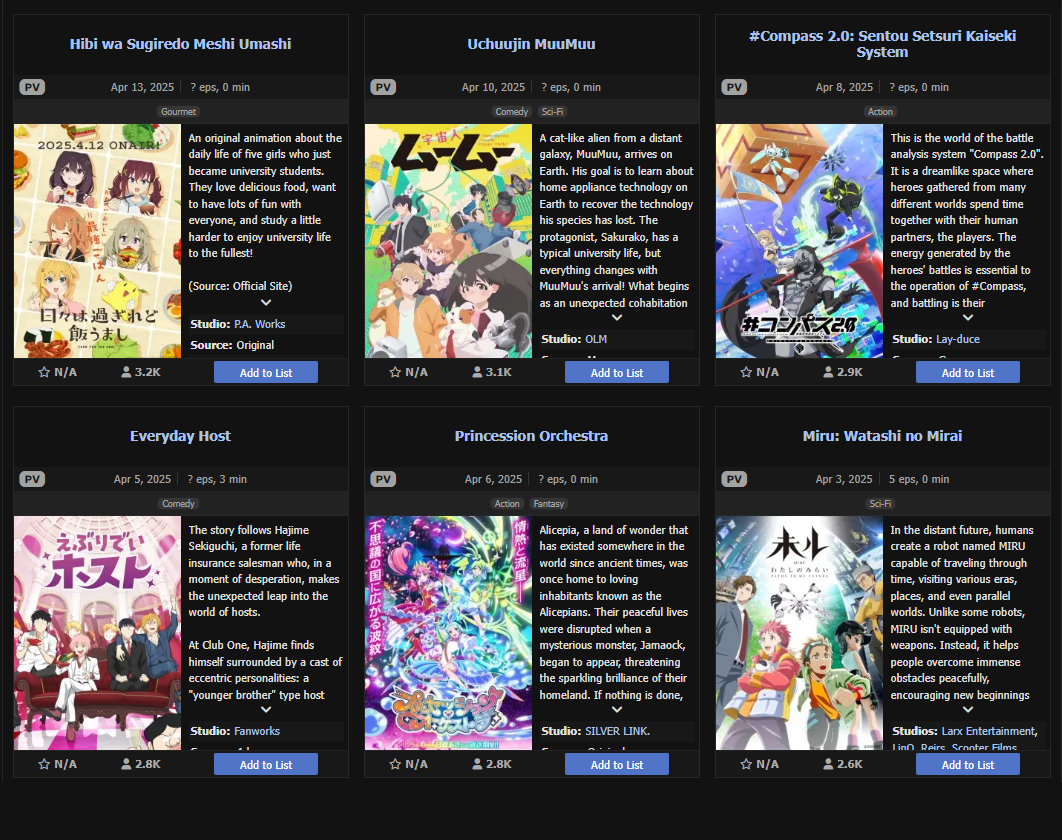Click members icon showing 3.1K on Uchuujin MuuMuu

(477, 372)
